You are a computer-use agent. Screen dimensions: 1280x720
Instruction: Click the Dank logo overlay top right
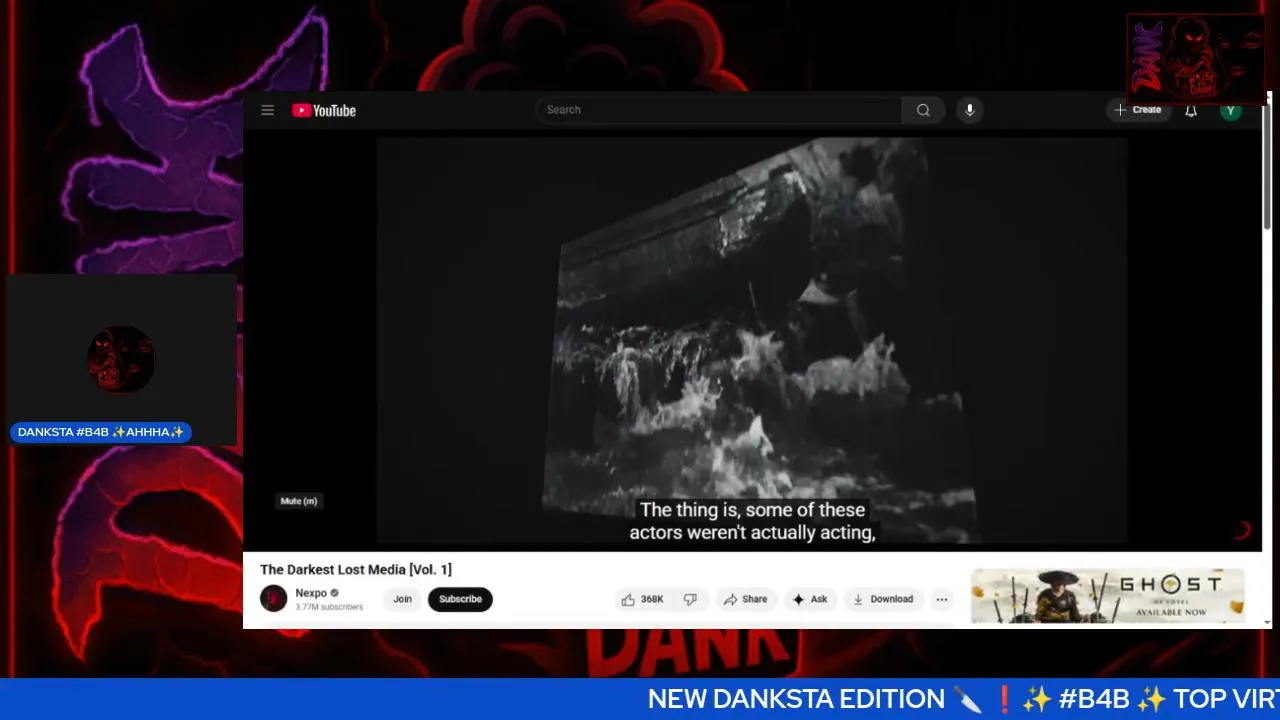[x=1196, y=59]
